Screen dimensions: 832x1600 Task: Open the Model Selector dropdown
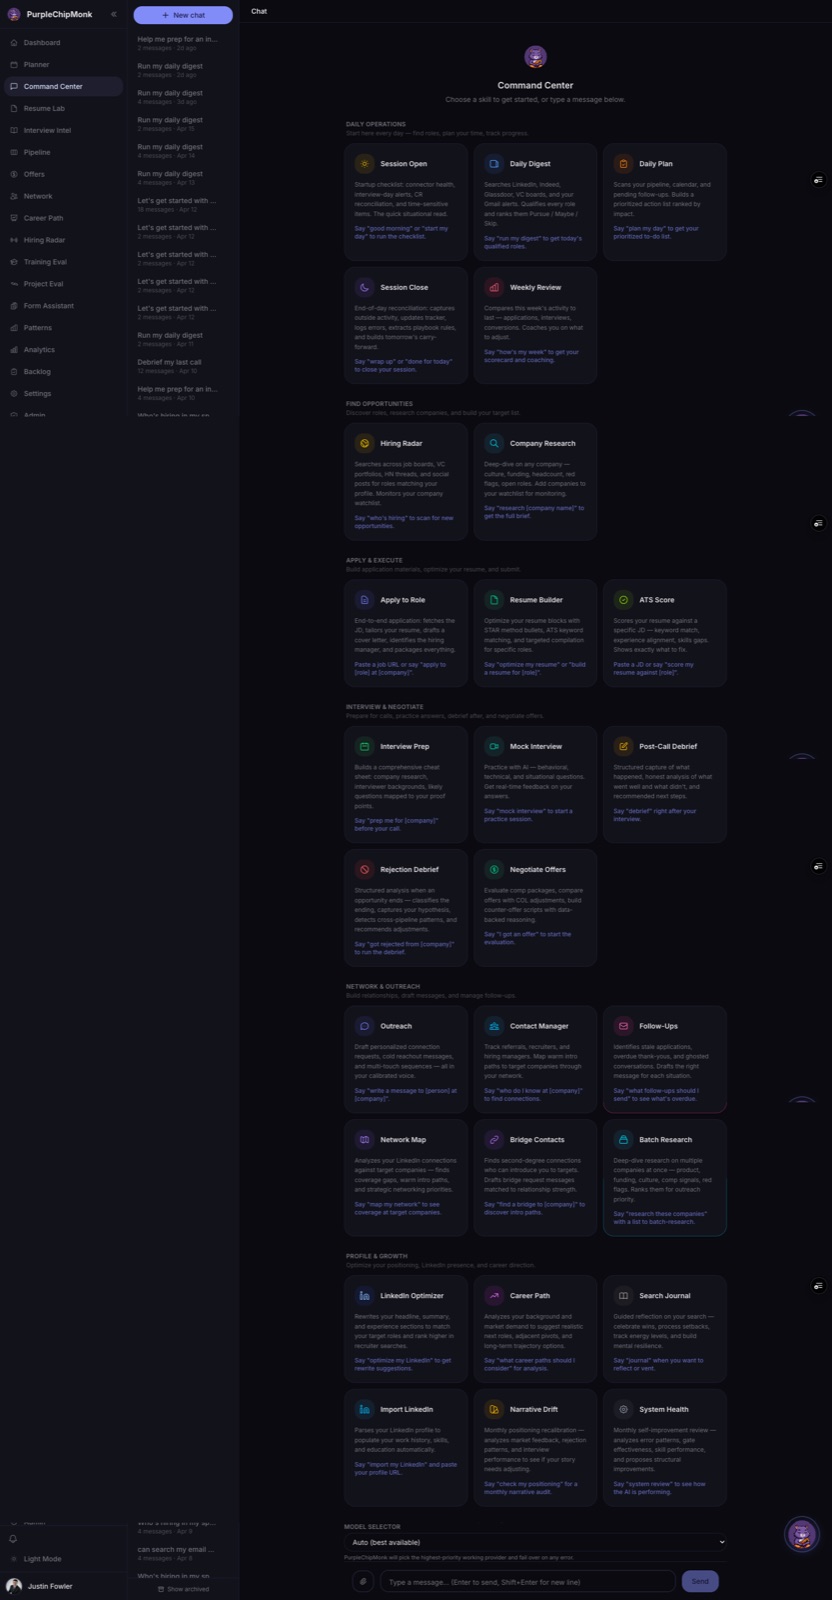pos(535,1542)
